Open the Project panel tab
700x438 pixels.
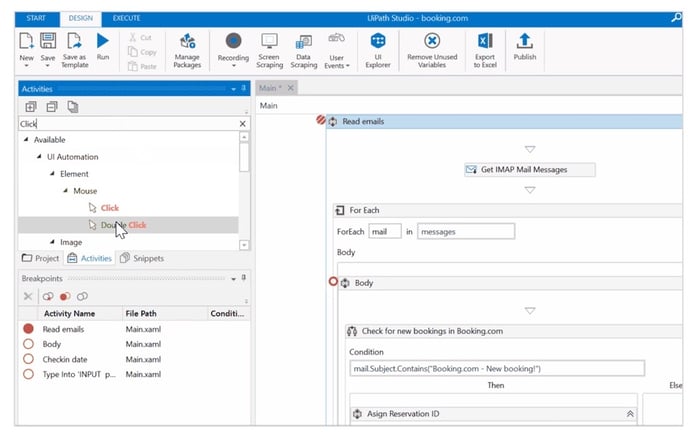[x=41, y=258]
